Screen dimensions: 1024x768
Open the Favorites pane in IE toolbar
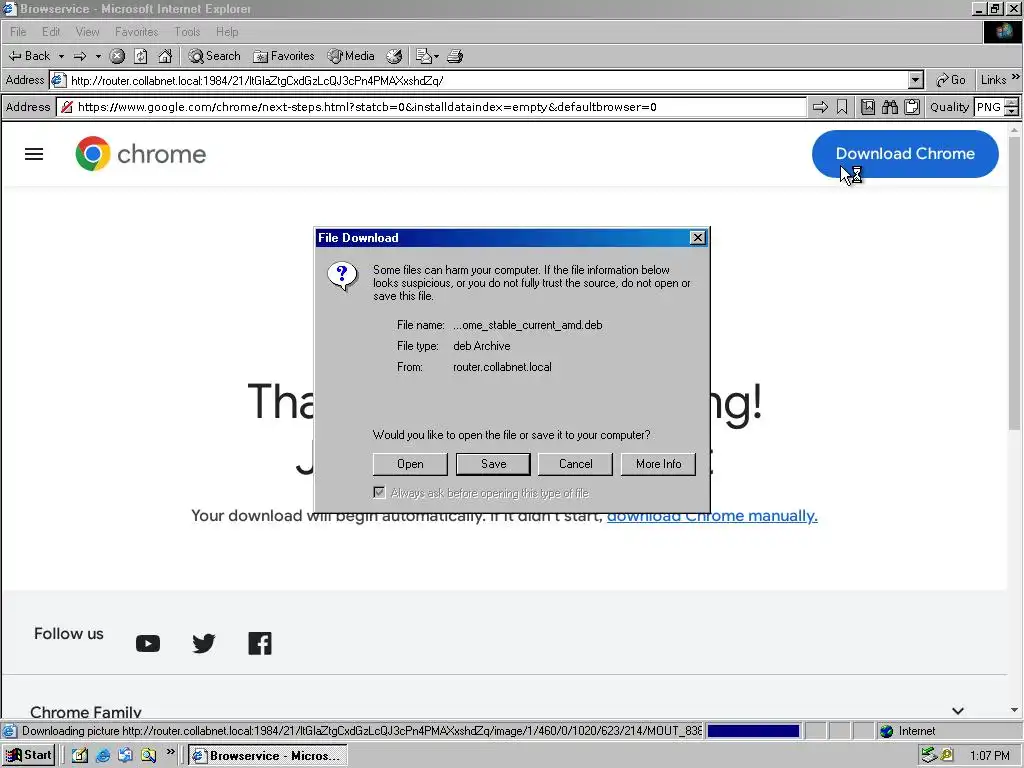point(284,56)
